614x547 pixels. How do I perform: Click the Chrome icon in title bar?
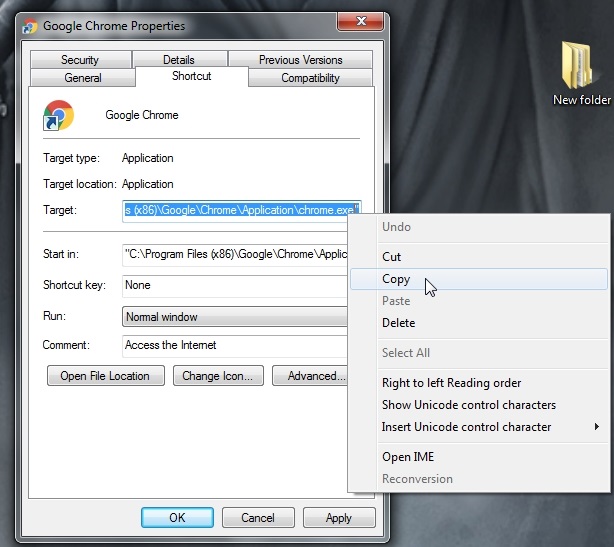[x=30, y=26]
